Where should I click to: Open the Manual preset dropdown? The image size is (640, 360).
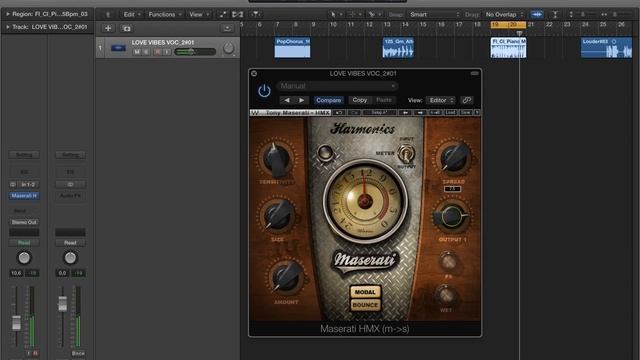(337, 86)
